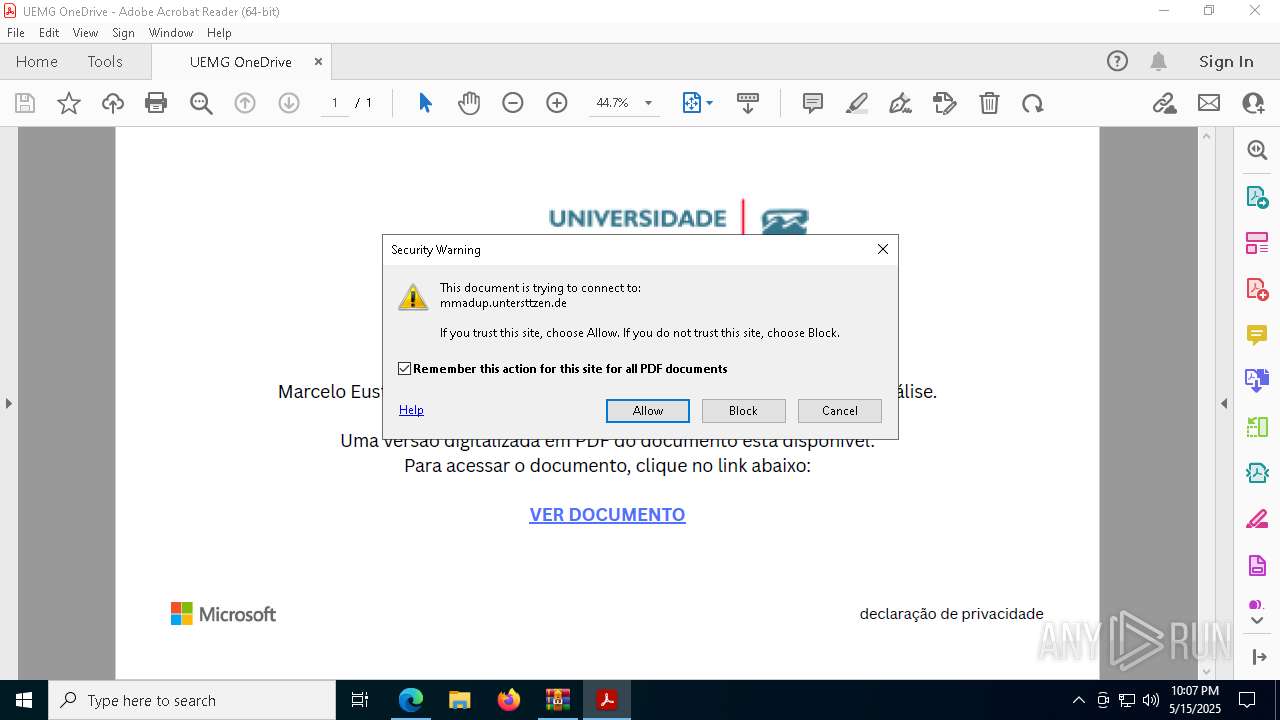Image resolution: width=1280 pixels, height=720 pixels.
Task: Click the edit page tool icon
Action: (x=945, y=103)
